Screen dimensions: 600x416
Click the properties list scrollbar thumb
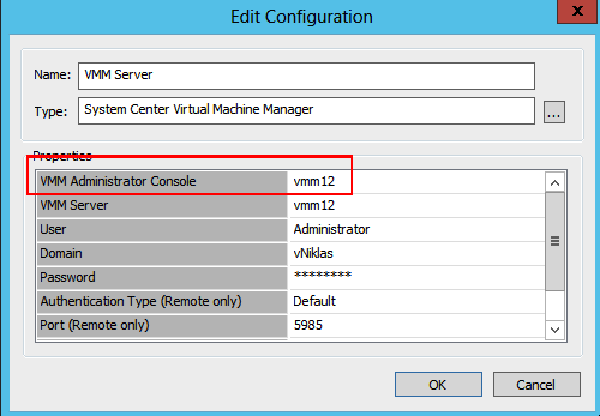554,241
